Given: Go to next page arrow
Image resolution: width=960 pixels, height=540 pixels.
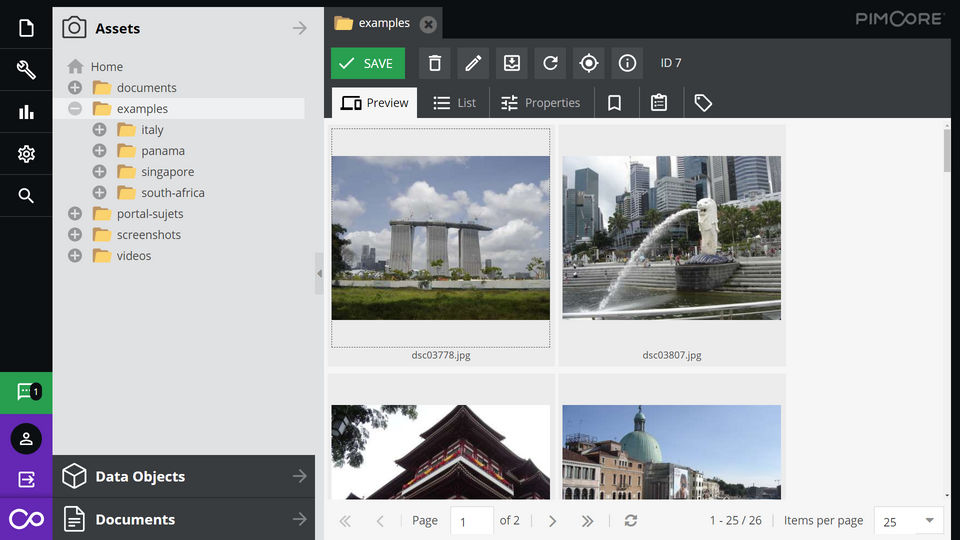Looking at the screenshot, I should point(552,521).
